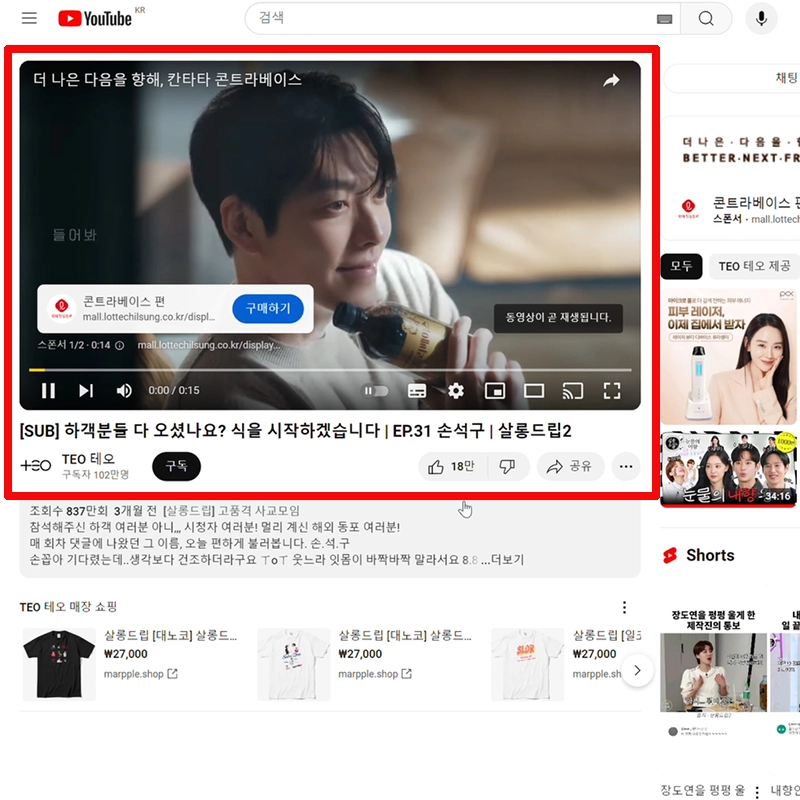Click the 구매하기 button on ad
Viewport: 800px width, 800px height.
(268, 308)
